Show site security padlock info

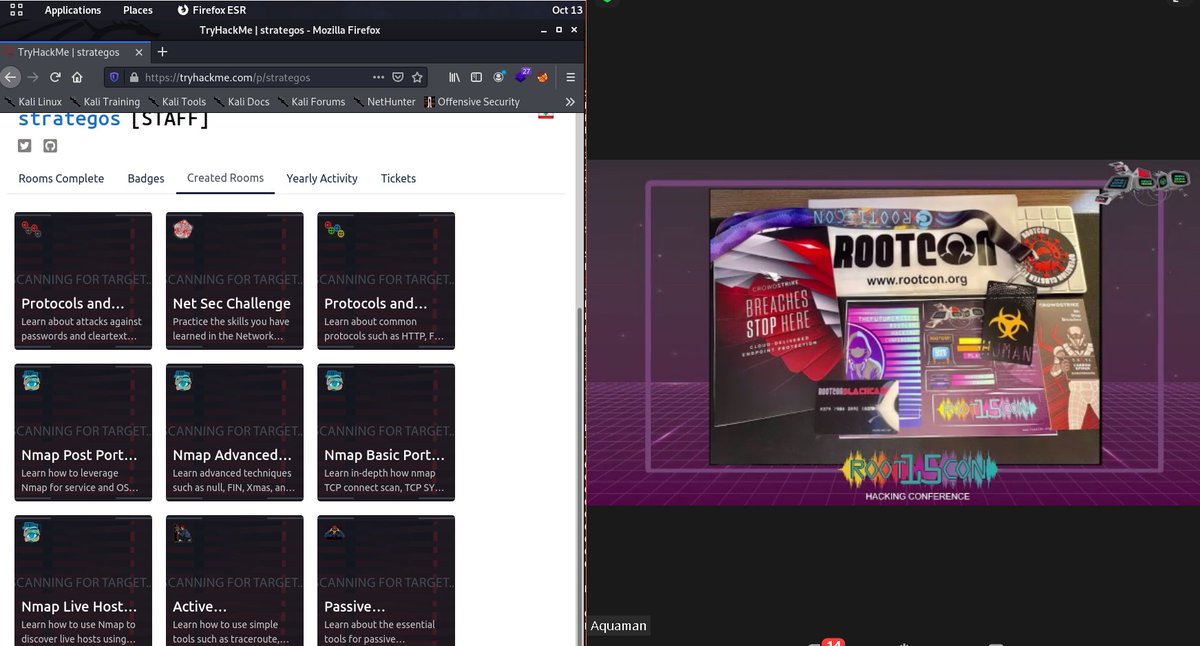coord(133,77)
